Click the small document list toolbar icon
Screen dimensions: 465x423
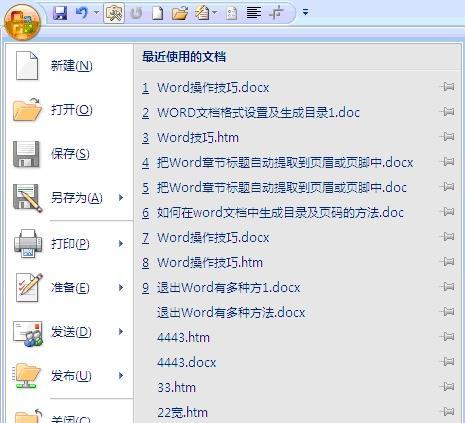(x=231, y=14)
